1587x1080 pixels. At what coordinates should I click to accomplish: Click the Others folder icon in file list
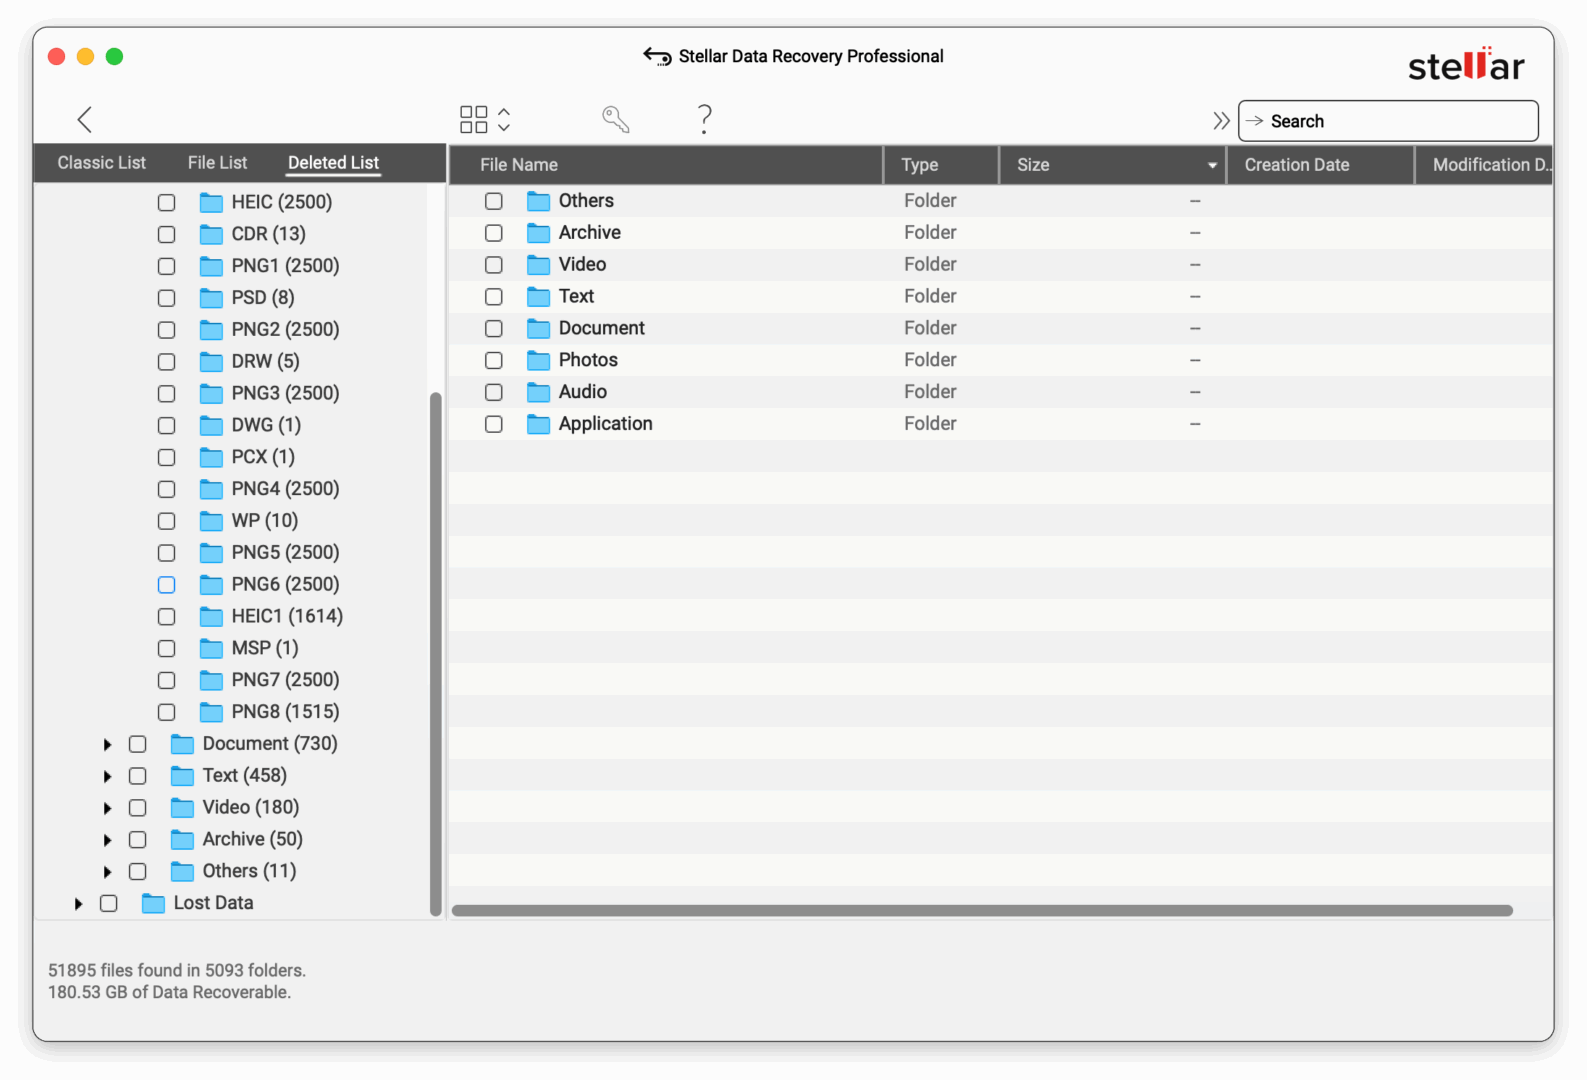[x=539, y=201]
